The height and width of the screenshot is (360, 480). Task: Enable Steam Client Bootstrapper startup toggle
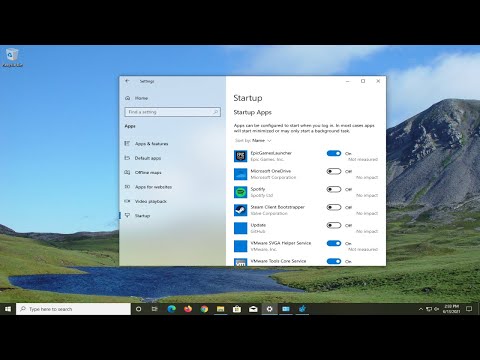[x=334, y=207]
